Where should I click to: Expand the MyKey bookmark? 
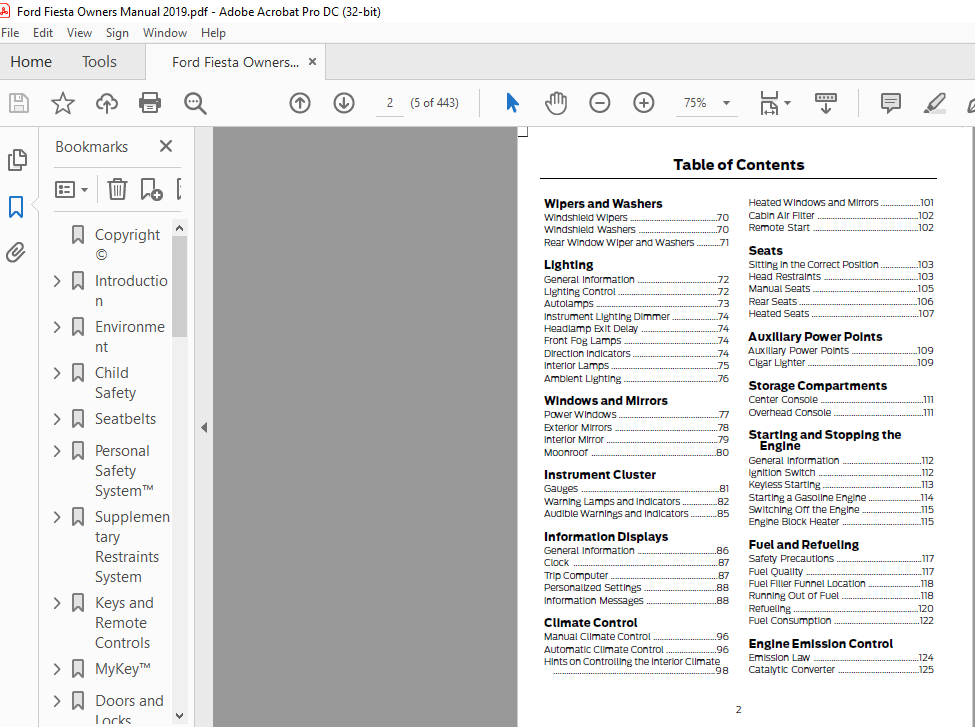click(x=57, y=669)
